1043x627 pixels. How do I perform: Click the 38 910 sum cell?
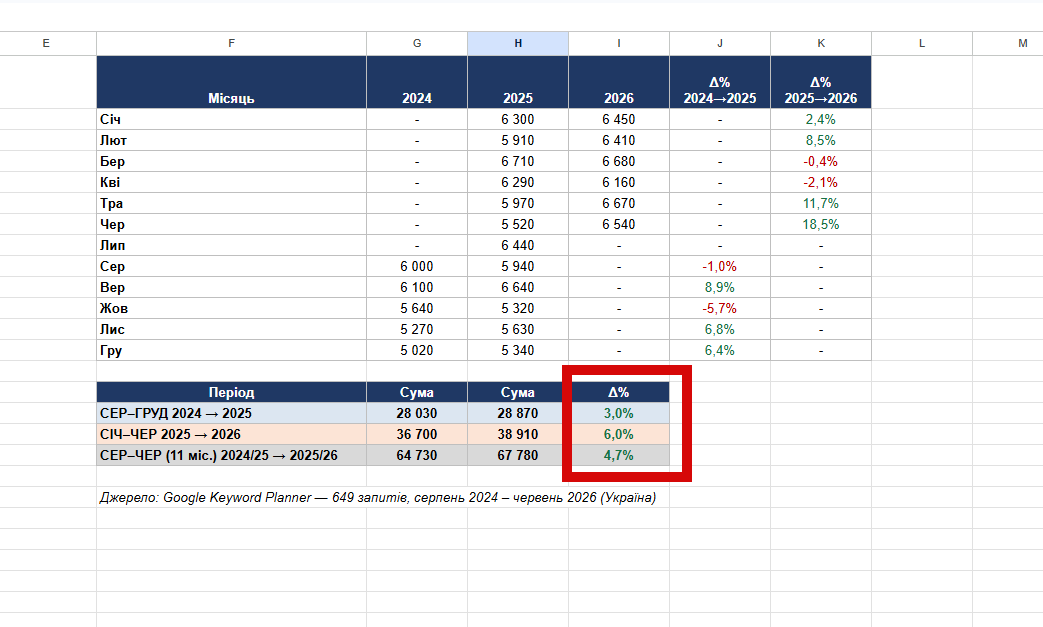(x=518, y=434)
